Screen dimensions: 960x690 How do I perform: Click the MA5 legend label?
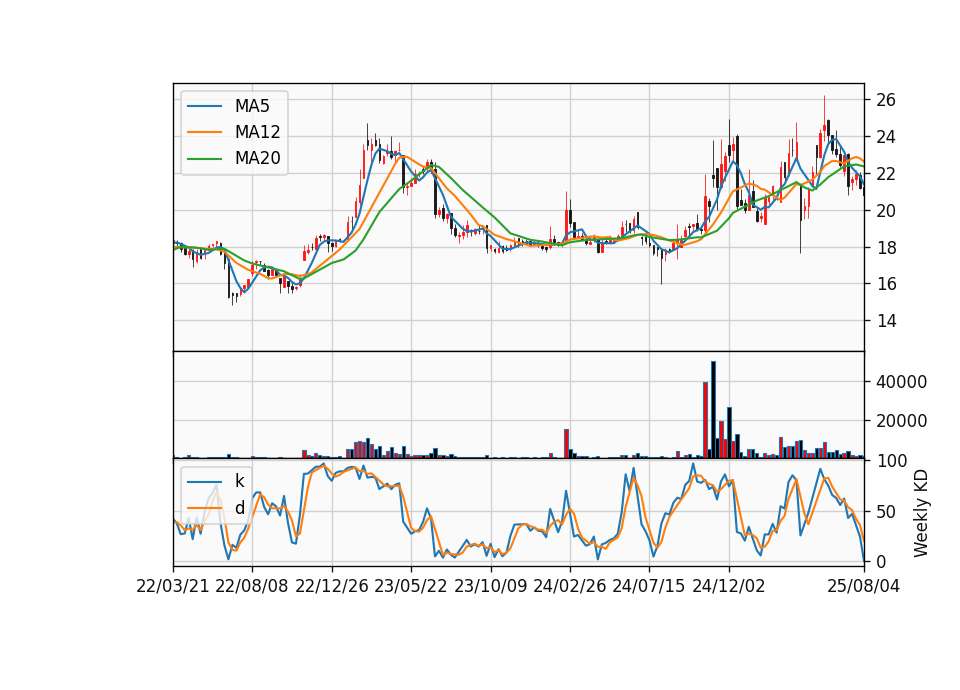pyautogui.click(x=252, y=106)
